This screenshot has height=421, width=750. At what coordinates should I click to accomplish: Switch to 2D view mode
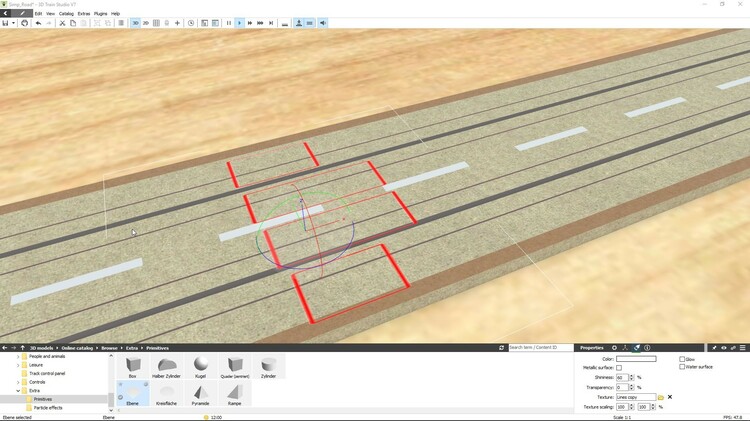146,23
